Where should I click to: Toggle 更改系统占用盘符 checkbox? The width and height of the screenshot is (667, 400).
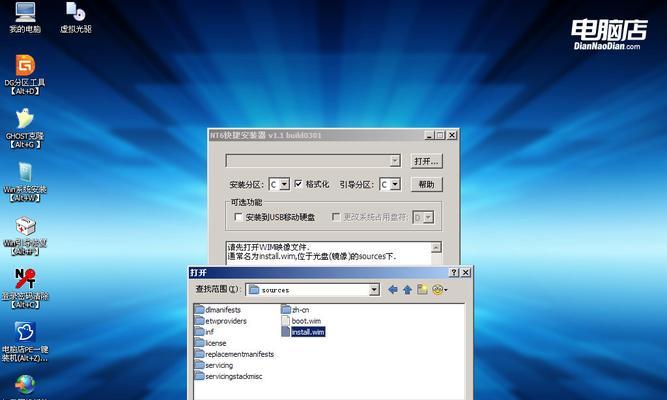(x=336, y=217)
